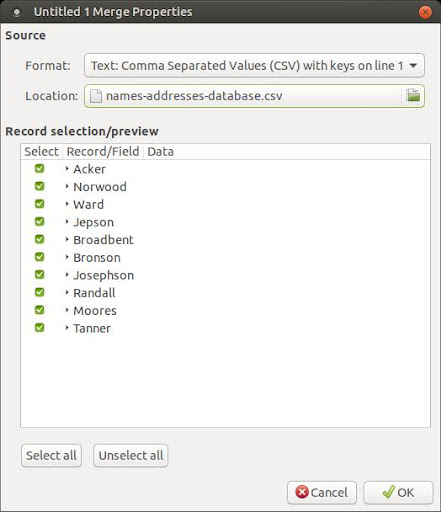Expand the Norwood record row
Screen dimensions: 441x512
click(67, 186)
